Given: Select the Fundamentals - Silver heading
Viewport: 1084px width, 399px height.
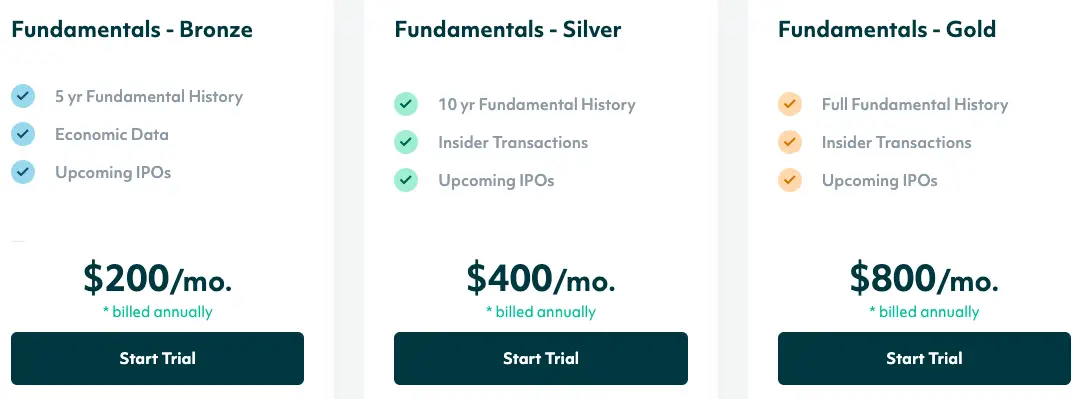Looking at the screenshot, I should 508,30.
